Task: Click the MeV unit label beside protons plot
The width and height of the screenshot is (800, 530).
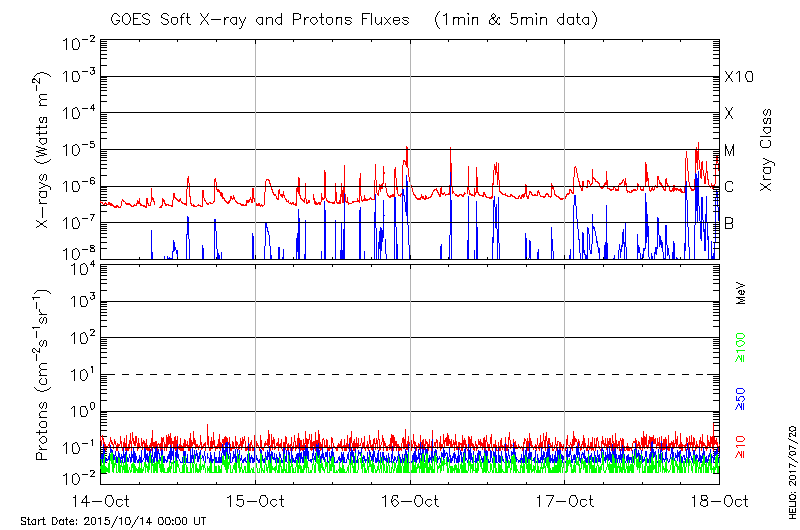Action: [742, 292]
